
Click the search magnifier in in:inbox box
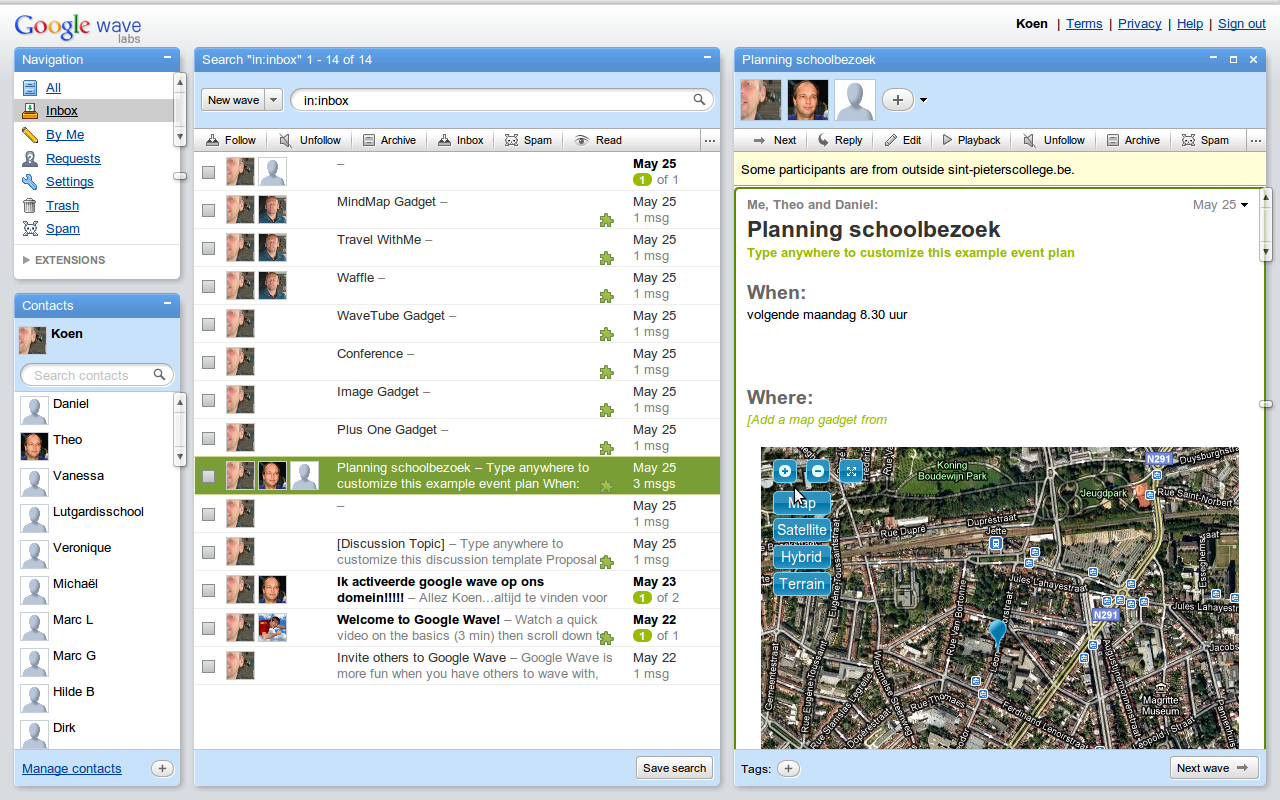point(700,100)
